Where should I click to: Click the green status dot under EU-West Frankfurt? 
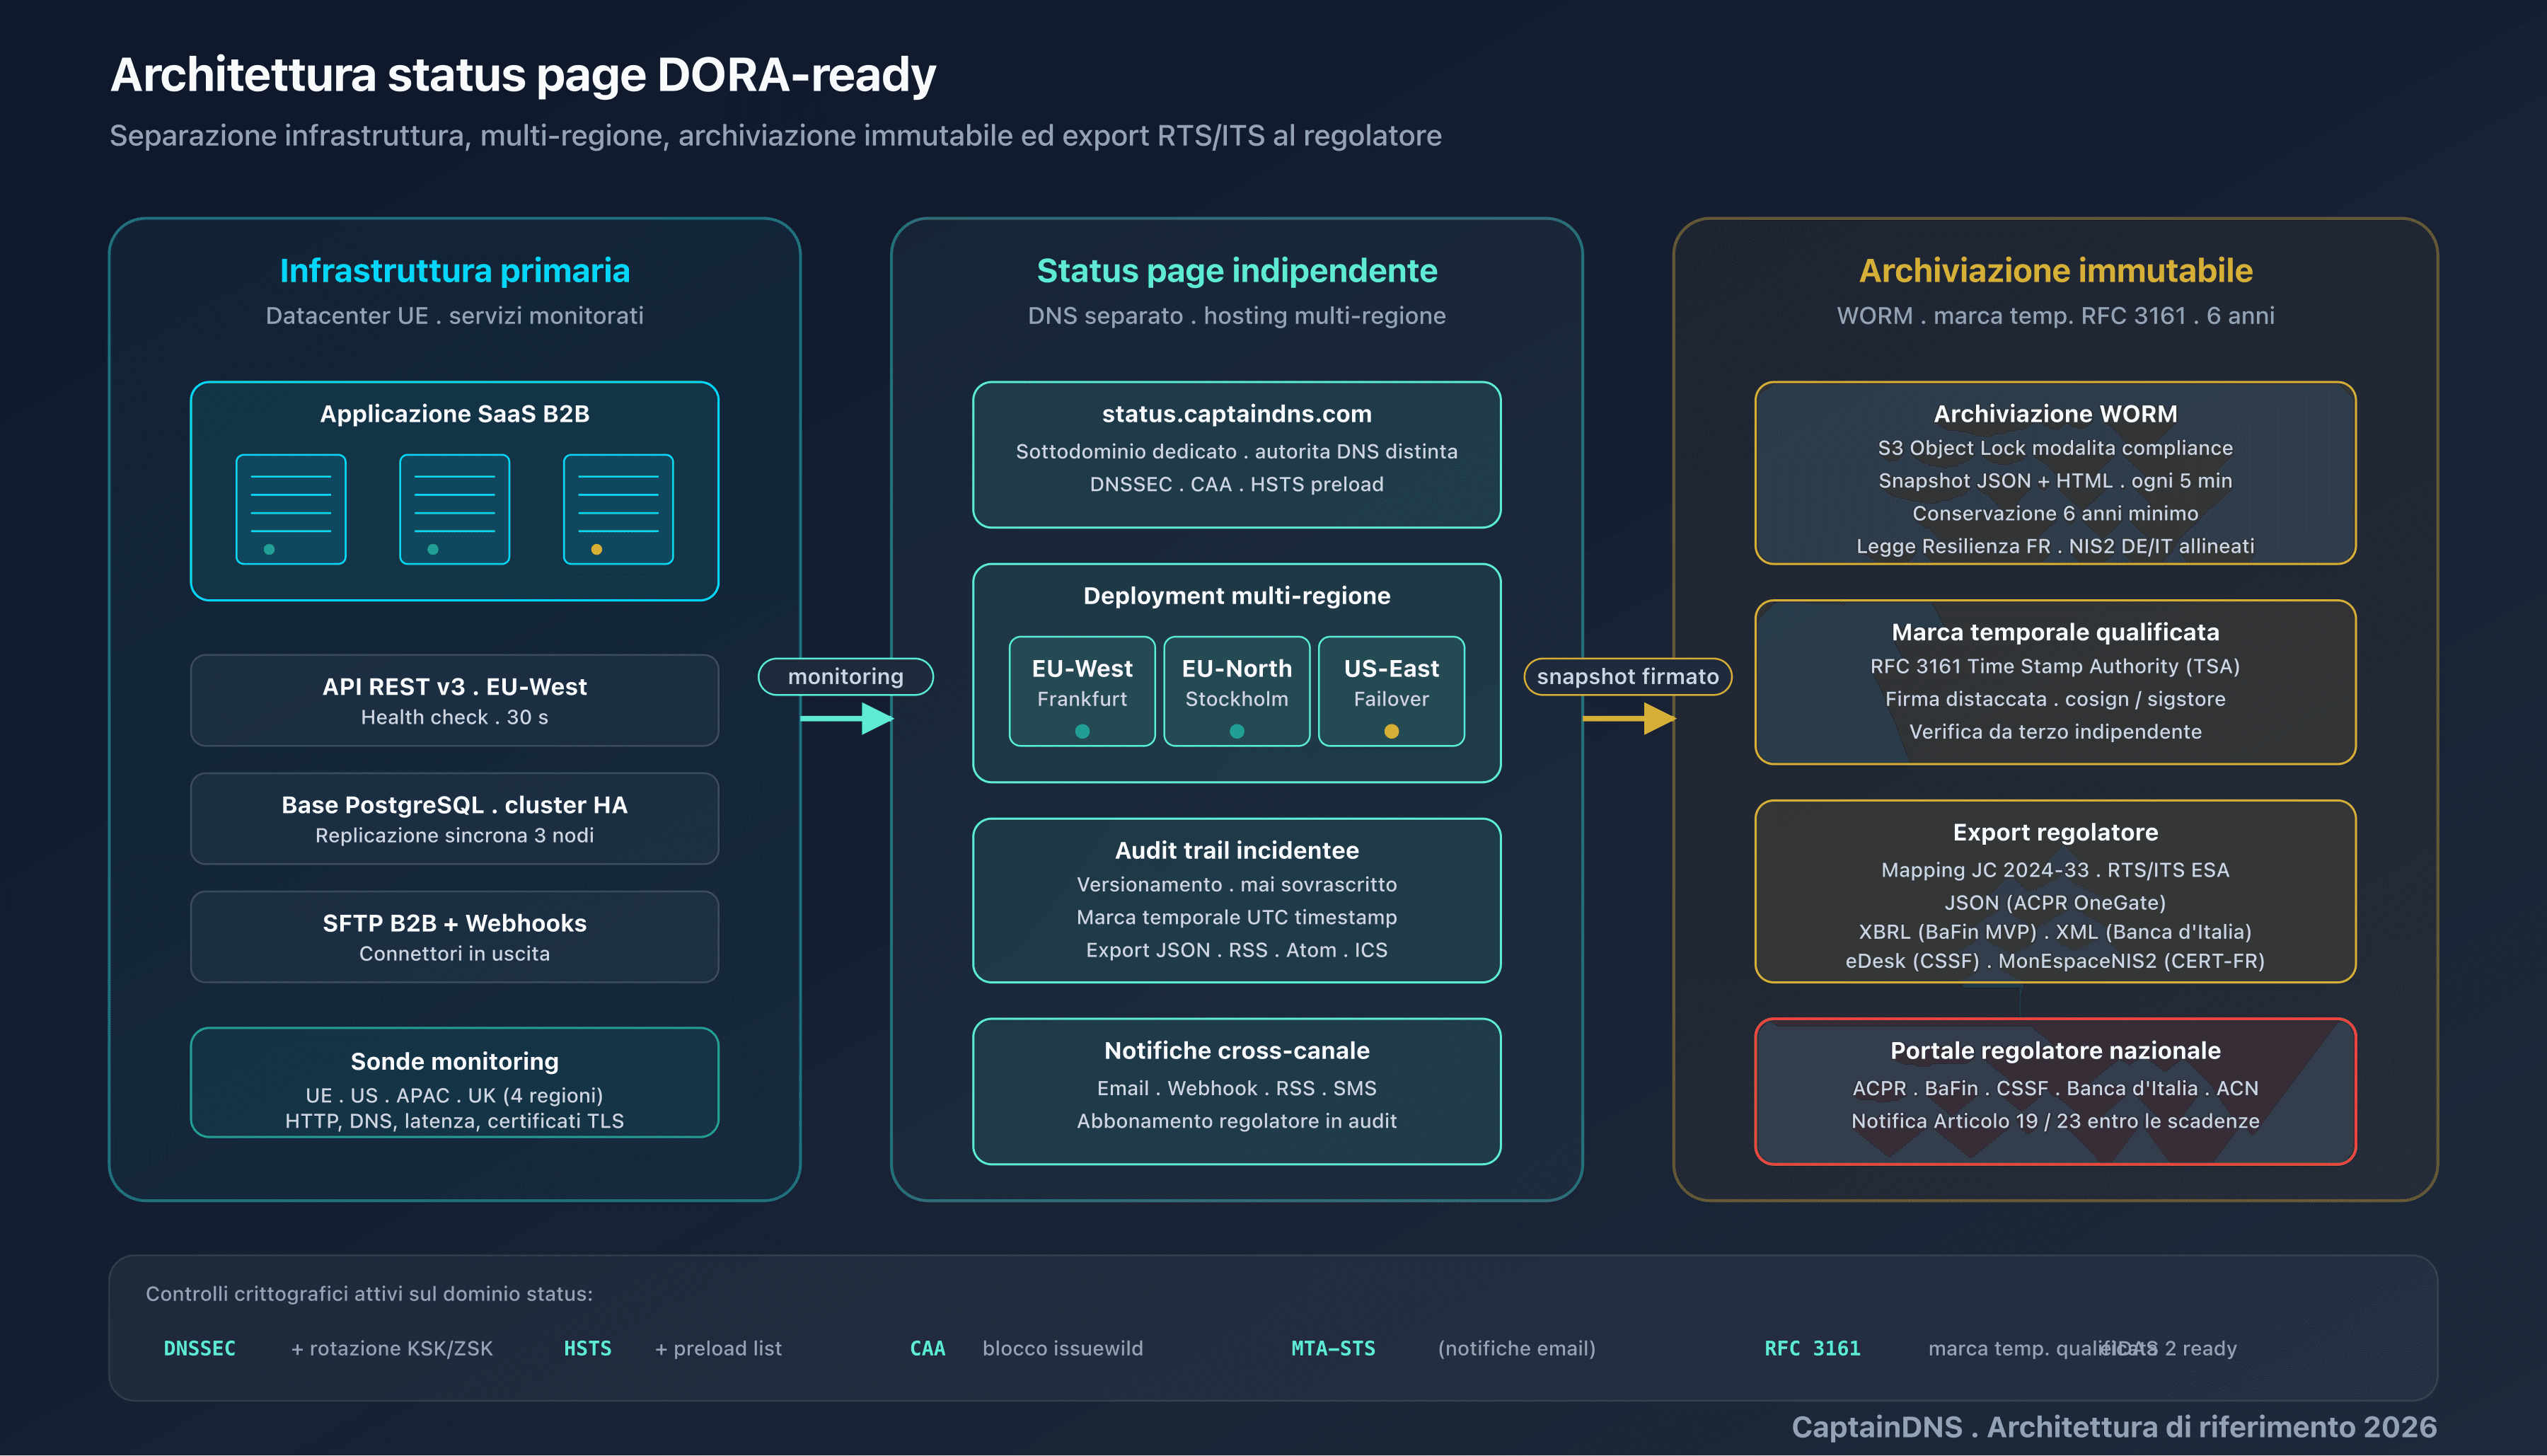tap(1082, 731)
